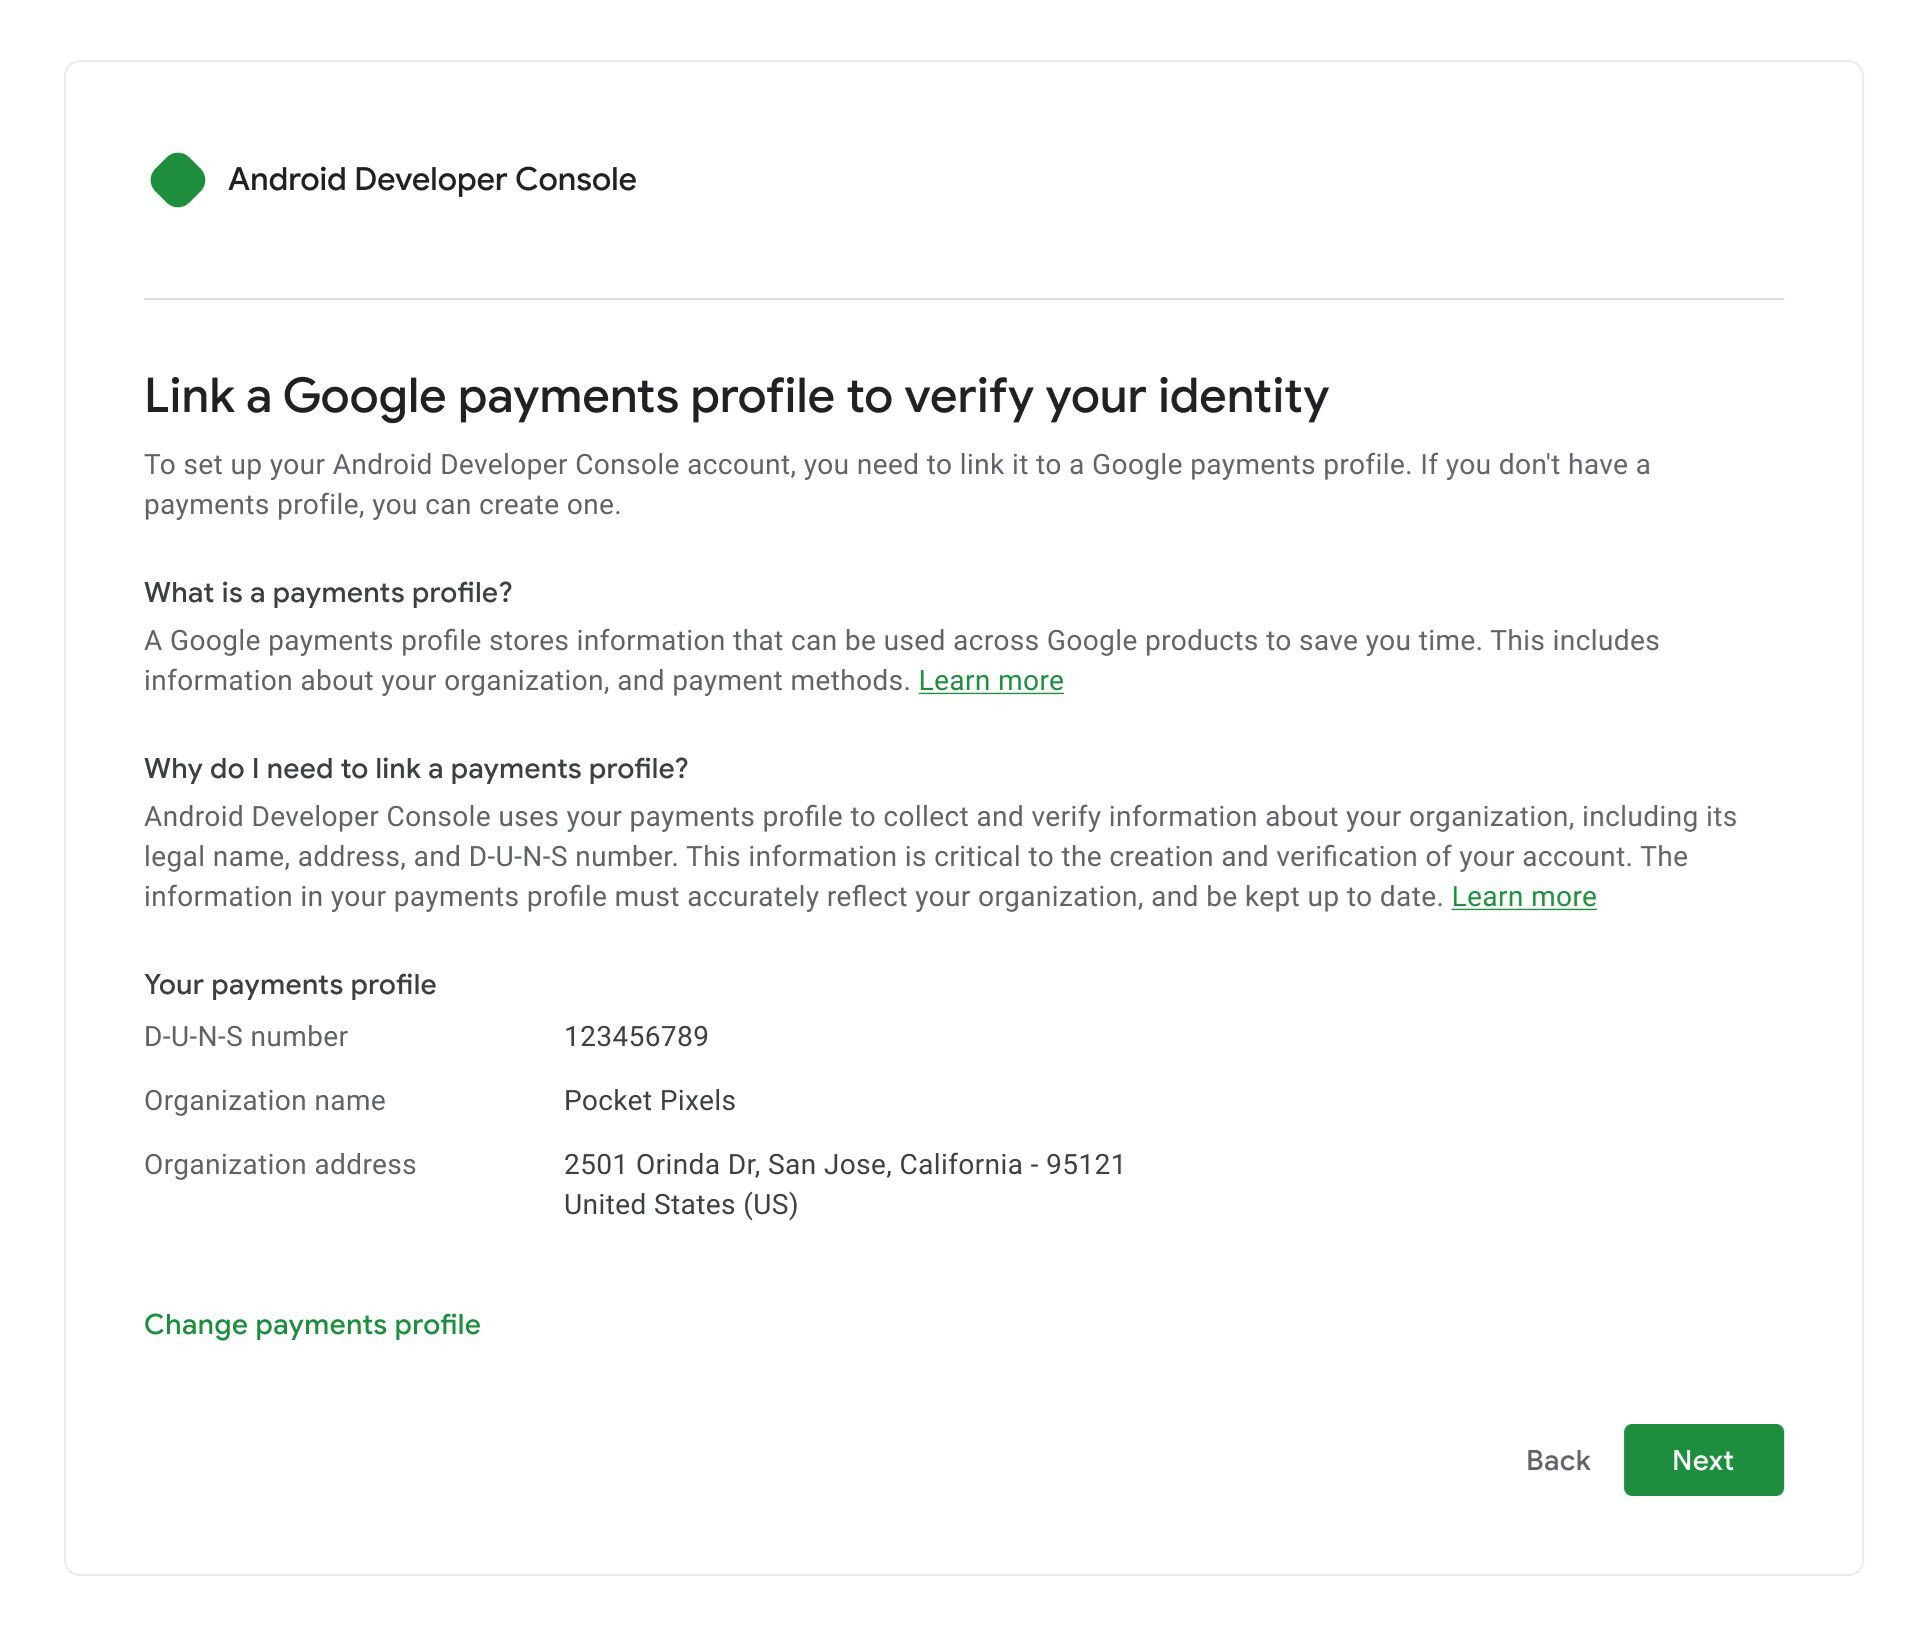Click the United States (US) text
Viewport: 1928px width, 1636px height.
(x=681, y=1204)
